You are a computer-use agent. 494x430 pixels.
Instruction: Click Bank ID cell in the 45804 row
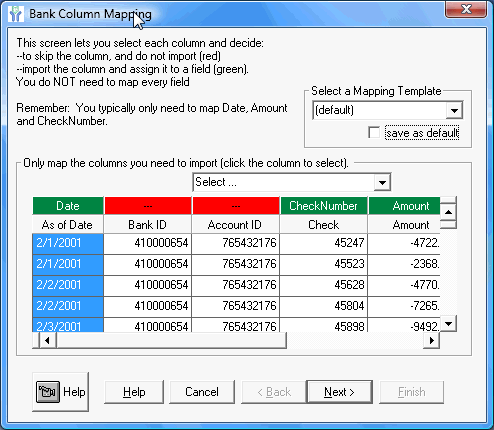(x=148, y=307)
